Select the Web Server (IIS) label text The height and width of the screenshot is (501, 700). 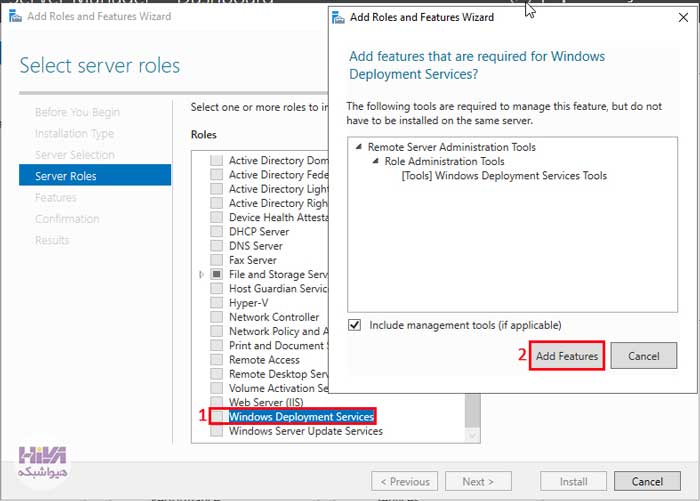(266, 402)
